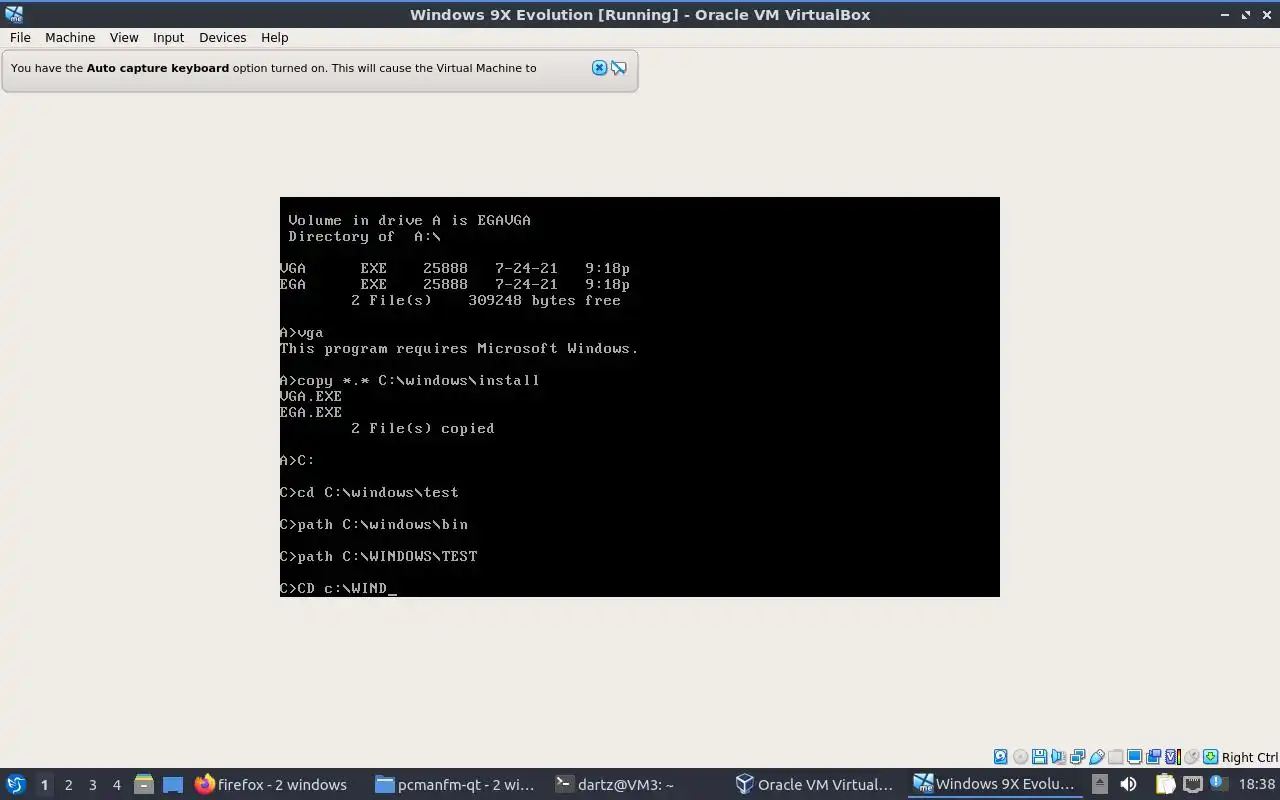The width and height of the screenshot is (1280, 800).
Task: Open the Help menu
Action: click(x=274, y=37)
